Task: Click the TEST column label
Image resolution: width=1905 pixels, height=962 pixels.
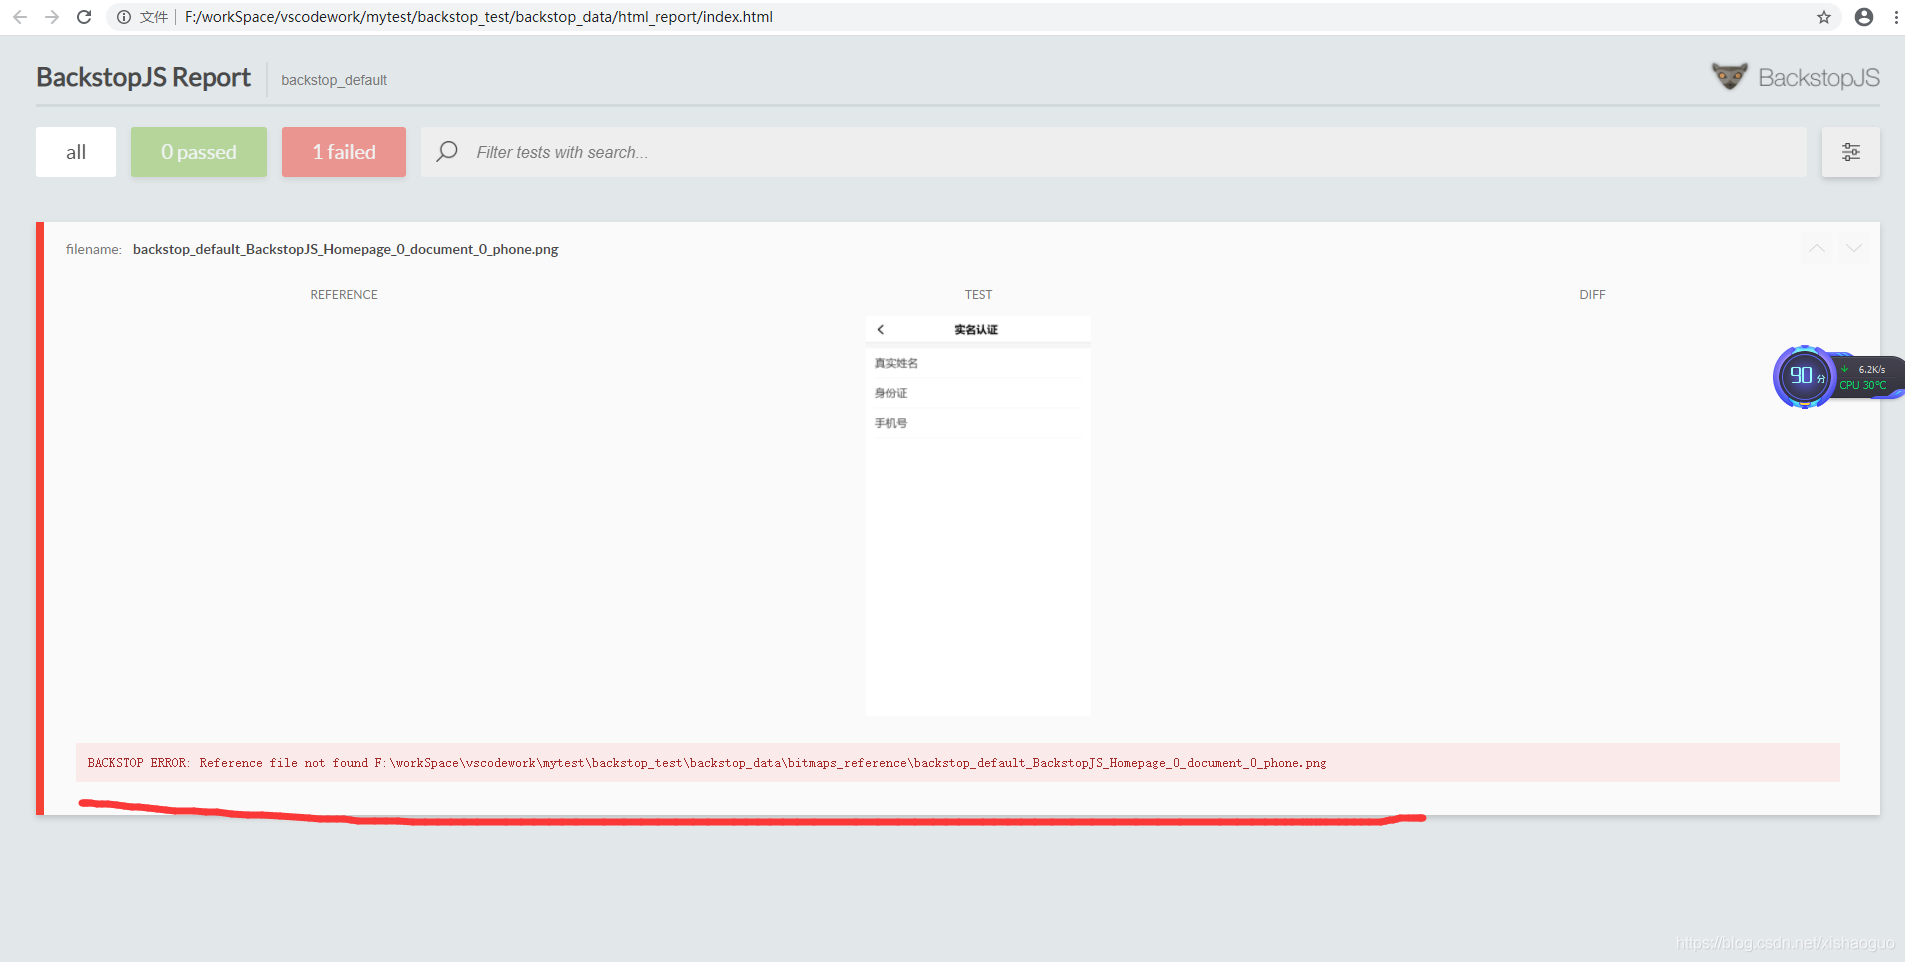Action: [x=978, y=295]
